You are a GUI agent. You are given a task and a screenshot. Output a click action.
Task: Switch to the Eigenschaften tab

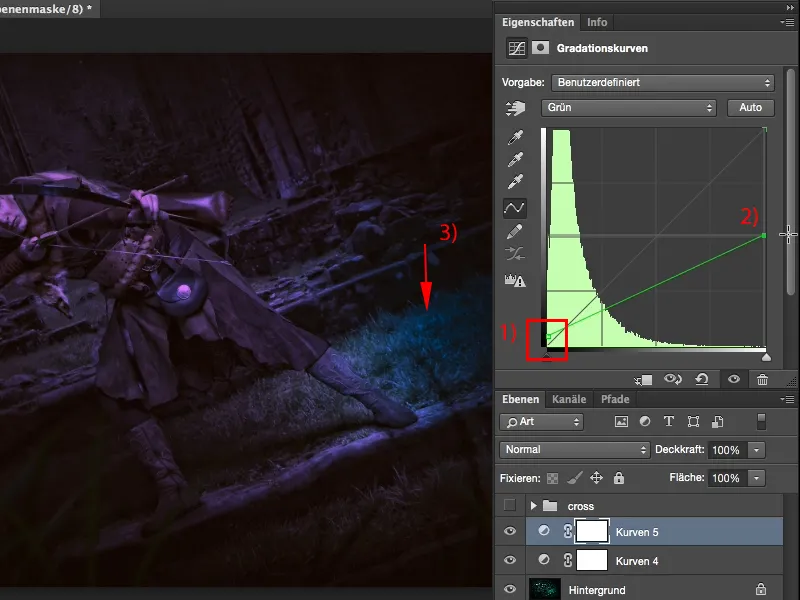(538, 22)
